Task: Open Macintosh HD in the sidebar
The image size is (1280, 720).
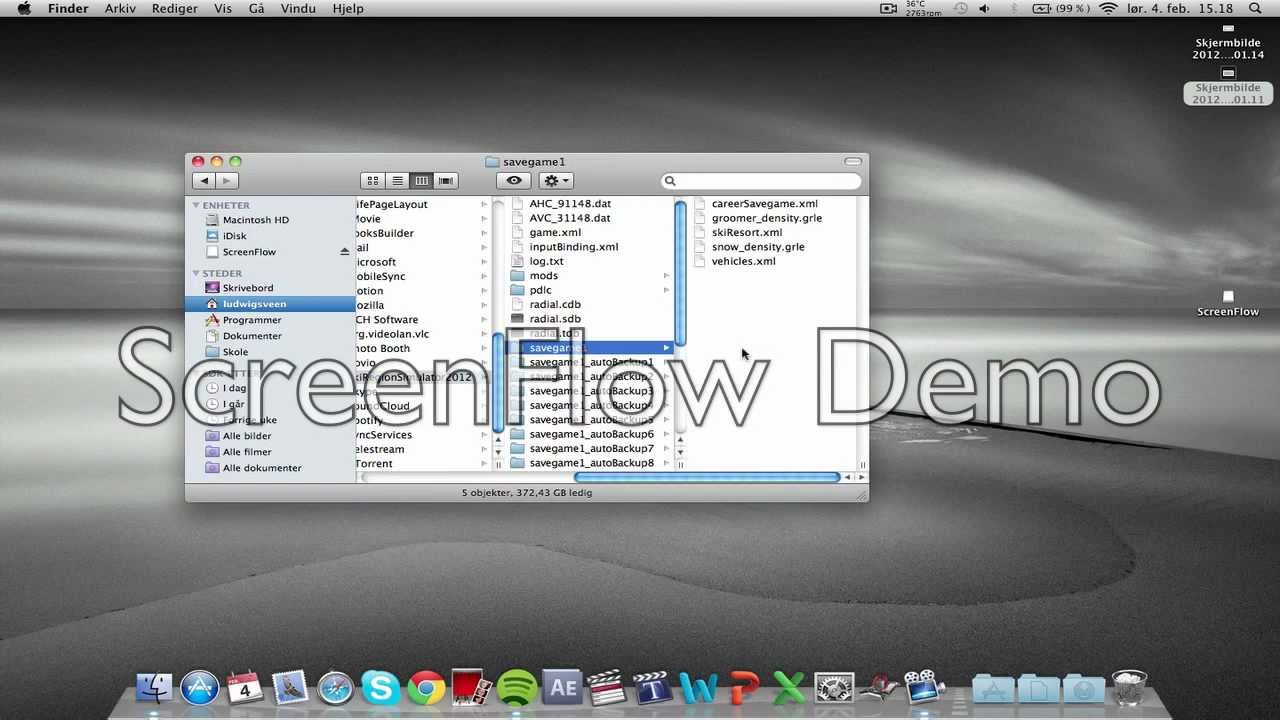Action: (255, 220)
